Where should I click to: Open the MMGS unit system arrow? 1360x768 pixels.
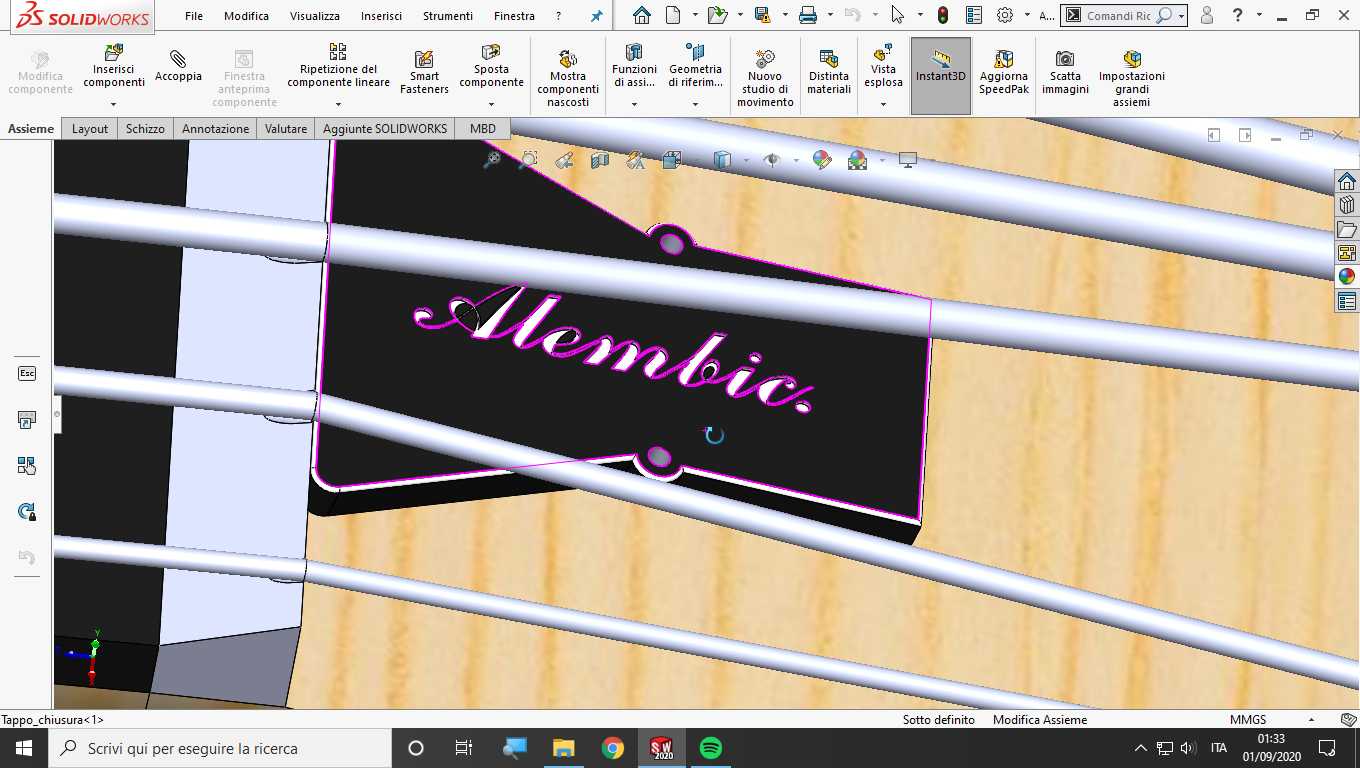pos(1311,720)
